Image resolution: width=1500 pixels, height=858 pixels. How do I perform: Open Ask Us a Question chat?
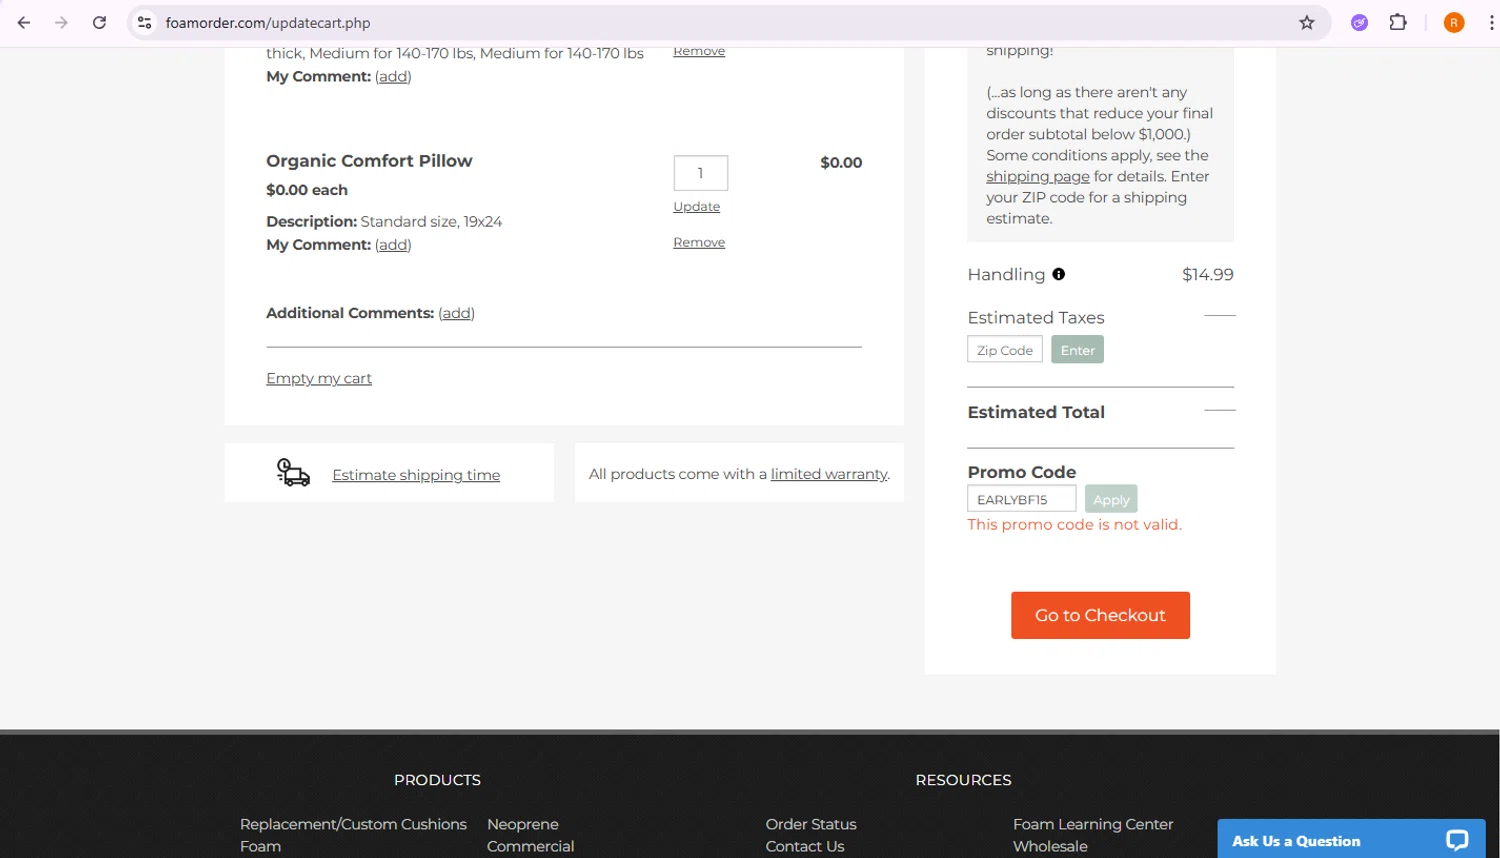[1350, 840]
